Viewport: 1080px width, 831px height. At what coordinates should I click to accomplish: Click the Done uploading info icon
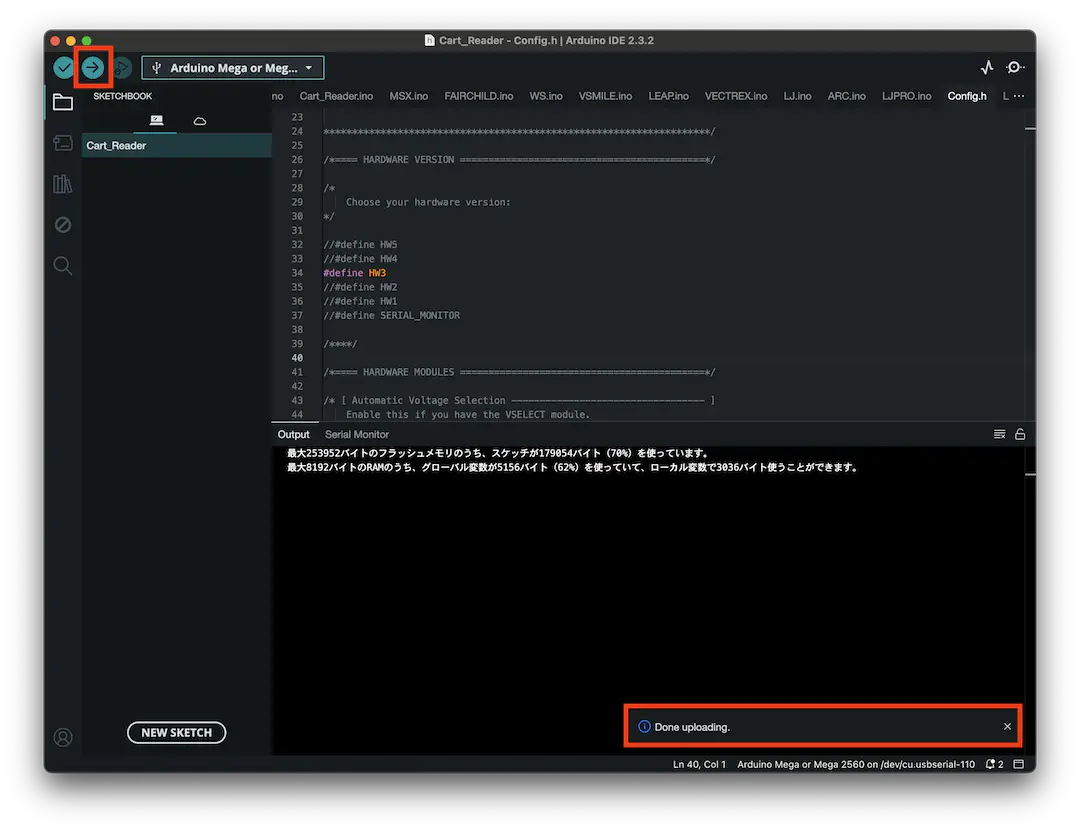click(644, 726)
